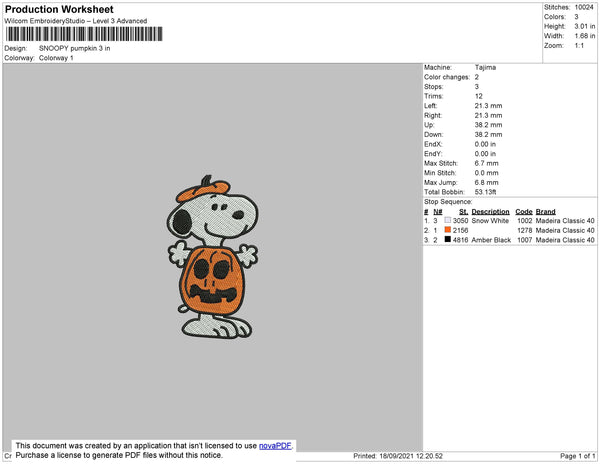Select the 'Down:' label
This screenshot has width=600, height=464.
434,134
